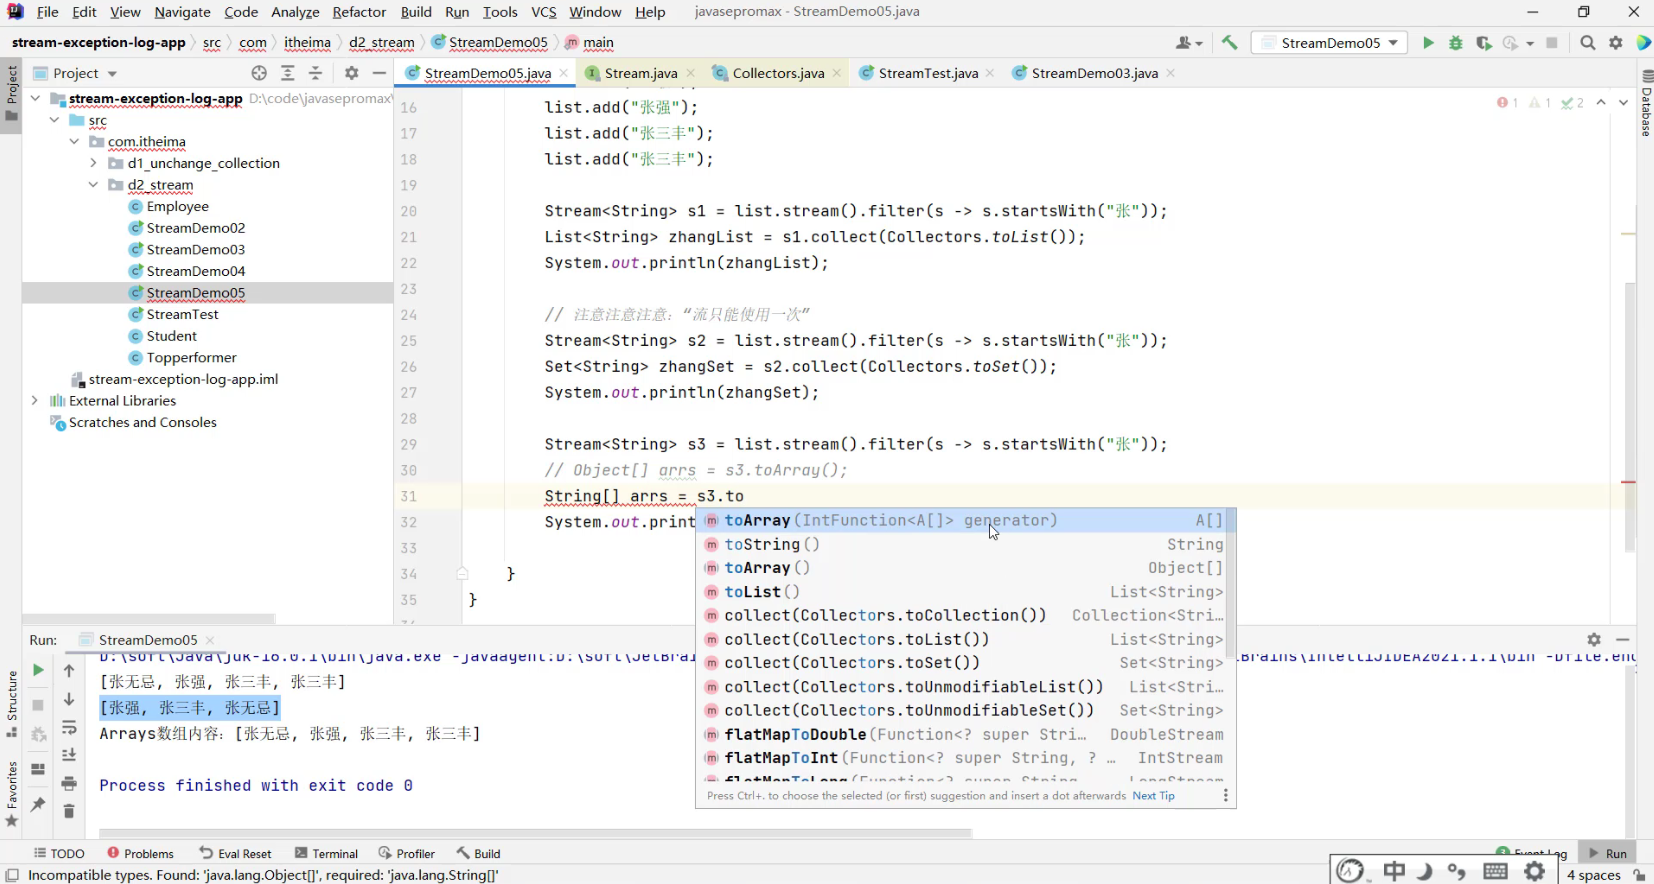Collapse d2_stream package

tap(93, 185)
